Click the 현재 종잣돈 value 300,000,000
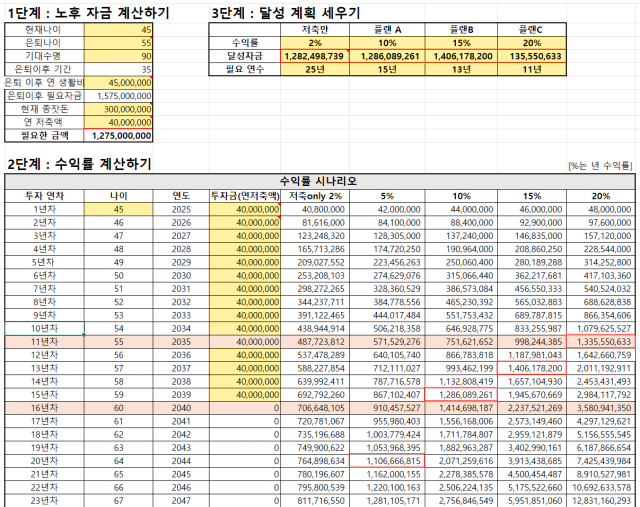Screen dimensions: 640x507 [118, 109]
